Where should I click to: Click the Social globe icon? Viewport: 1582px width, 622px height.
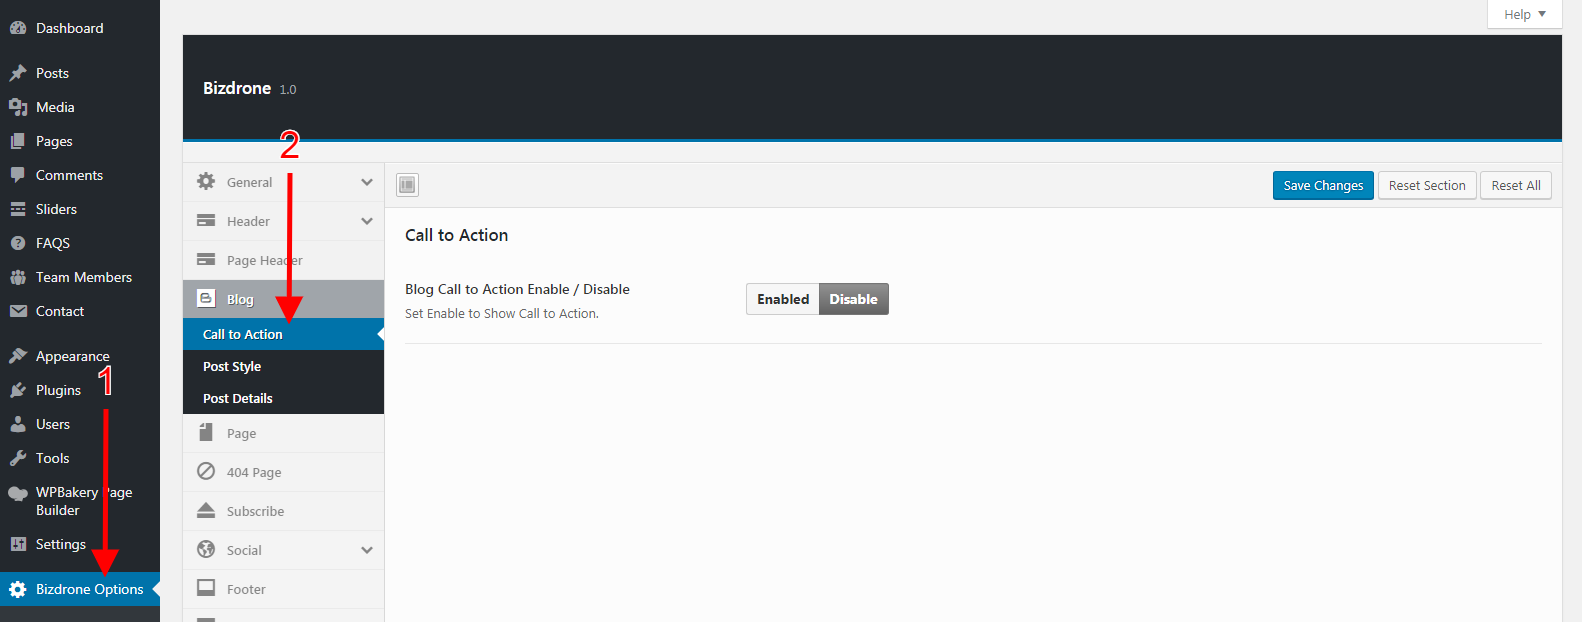tap(206, 549)
